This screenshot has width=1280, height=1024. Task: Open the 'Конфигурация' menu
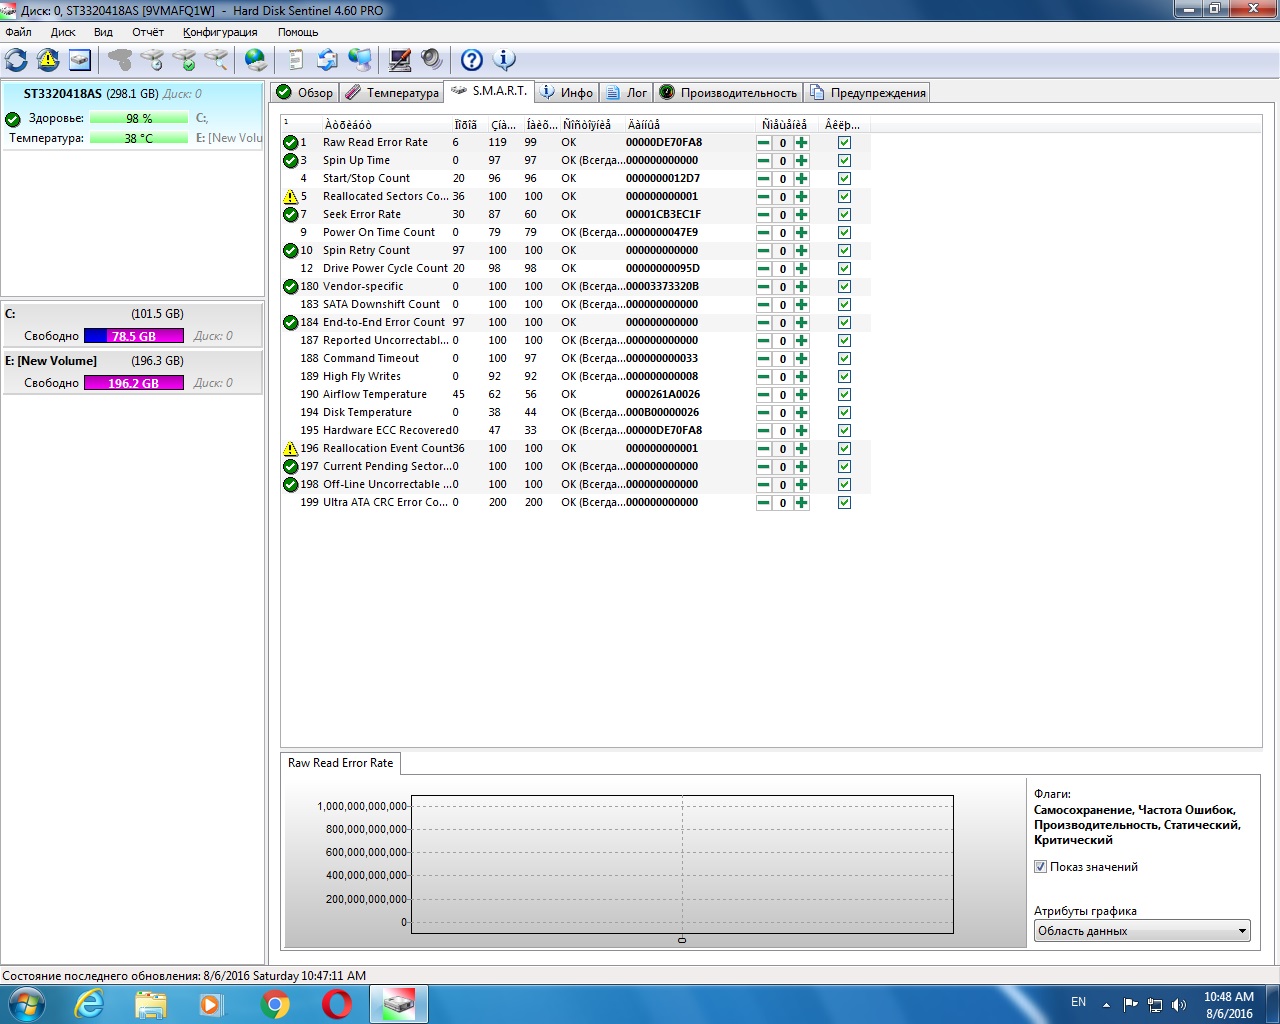(x=220, y=32)
